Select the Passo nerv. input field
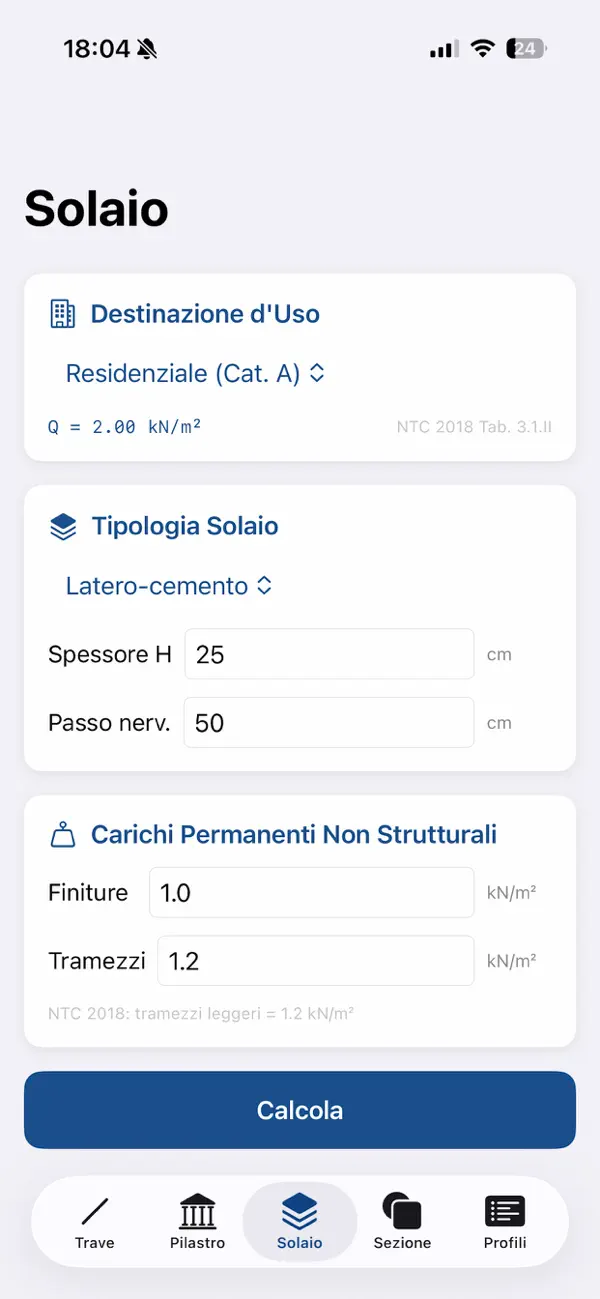Image resolution: width=600 pixels, height=1299 pixels. pos(329,722)
